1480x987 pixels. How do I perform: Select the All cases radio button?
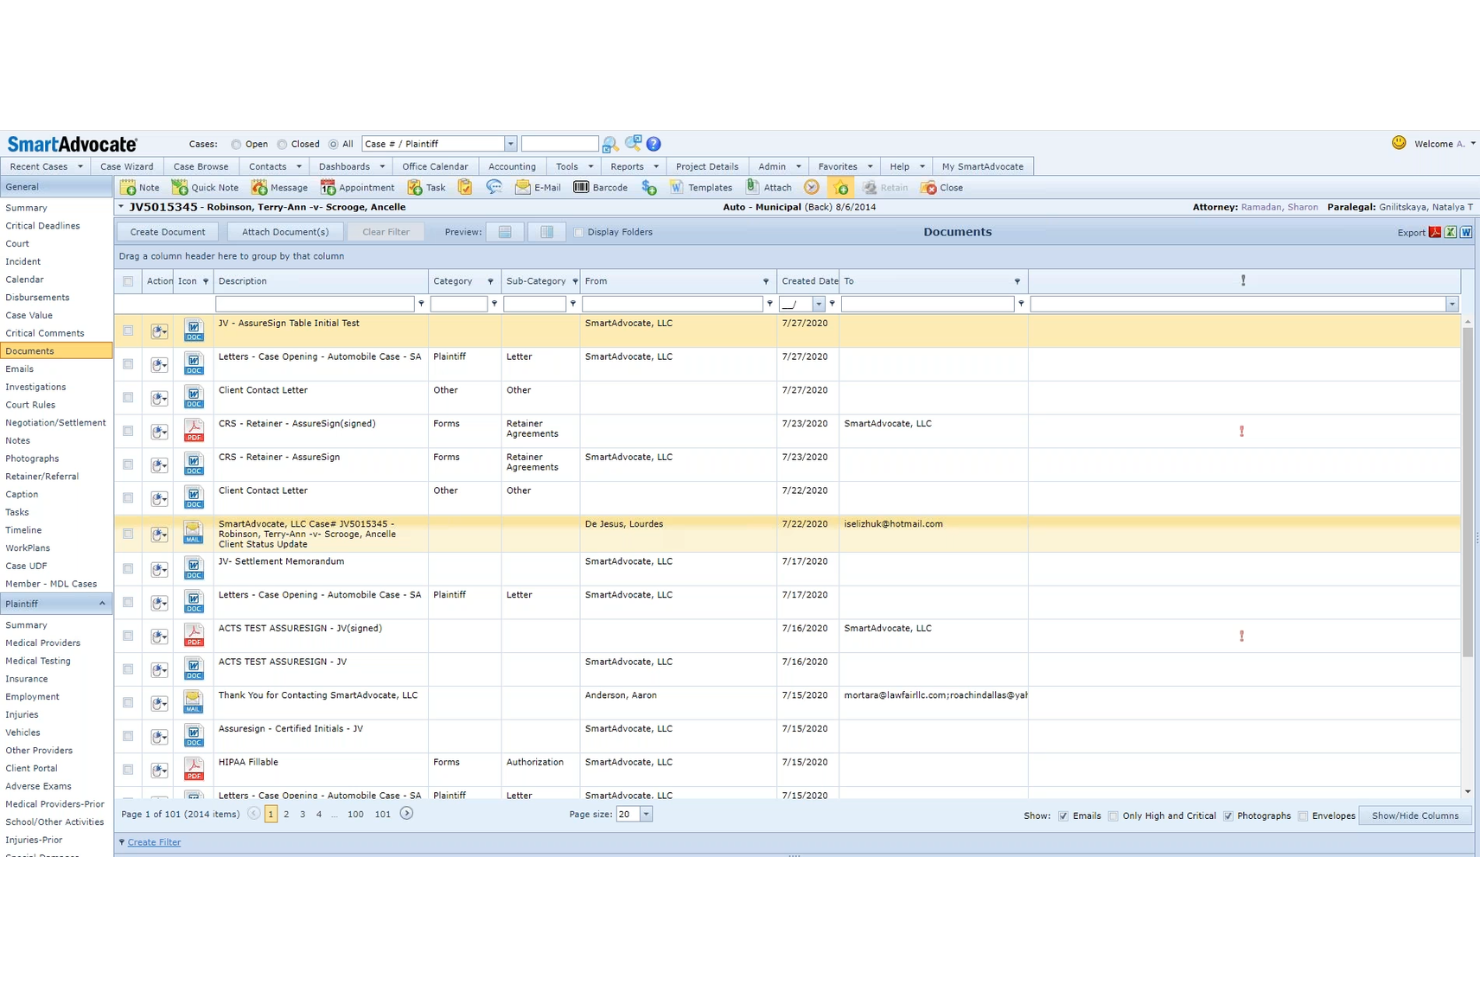333,144
